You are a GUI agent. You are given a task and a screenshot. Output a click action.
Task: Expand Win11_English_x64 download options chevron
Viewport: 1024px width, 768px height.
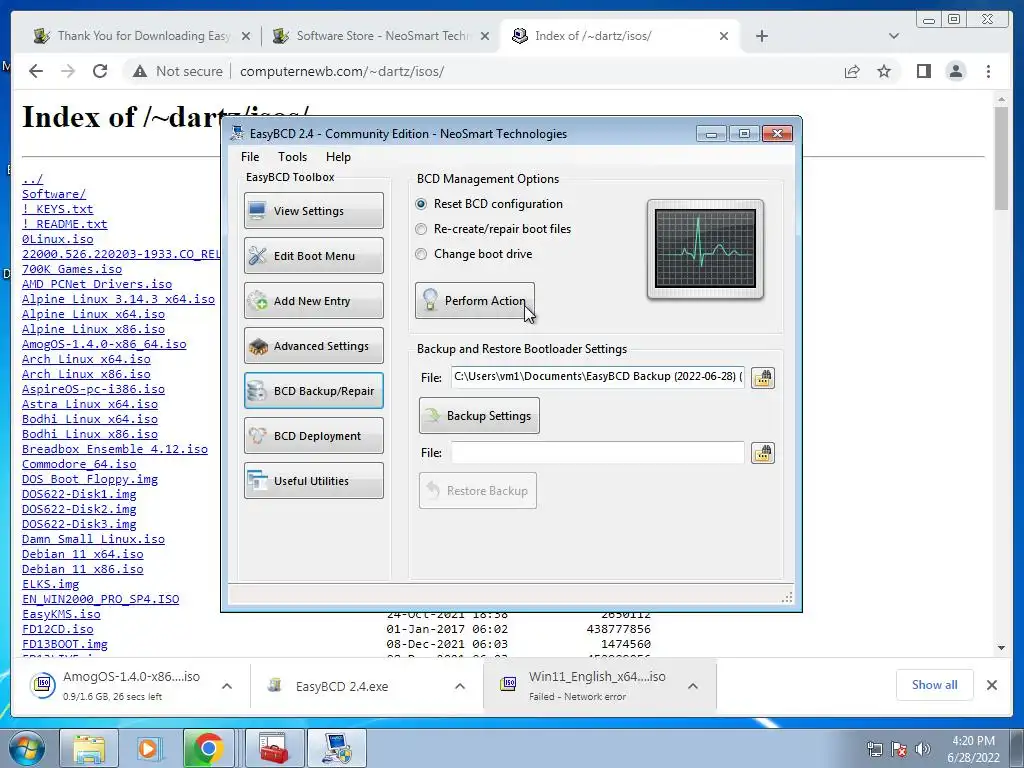point(693,686)
